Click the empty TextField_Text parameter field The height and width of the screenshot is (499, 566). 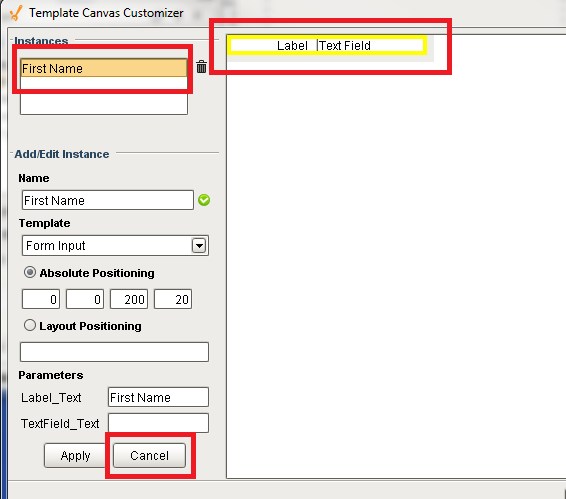(x=158, y=423)
